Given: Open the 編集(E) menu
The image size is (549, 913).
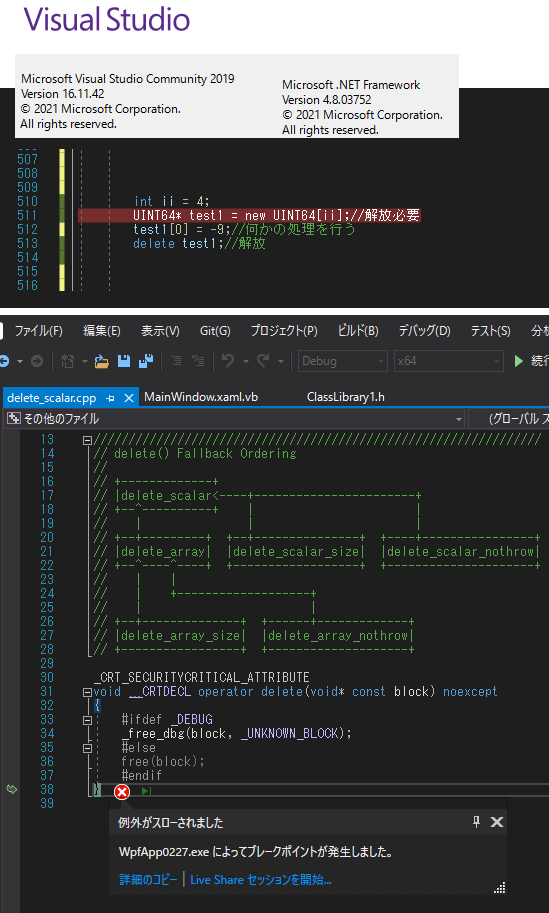Looking at the screenshot, I should (x=102, y=331).
